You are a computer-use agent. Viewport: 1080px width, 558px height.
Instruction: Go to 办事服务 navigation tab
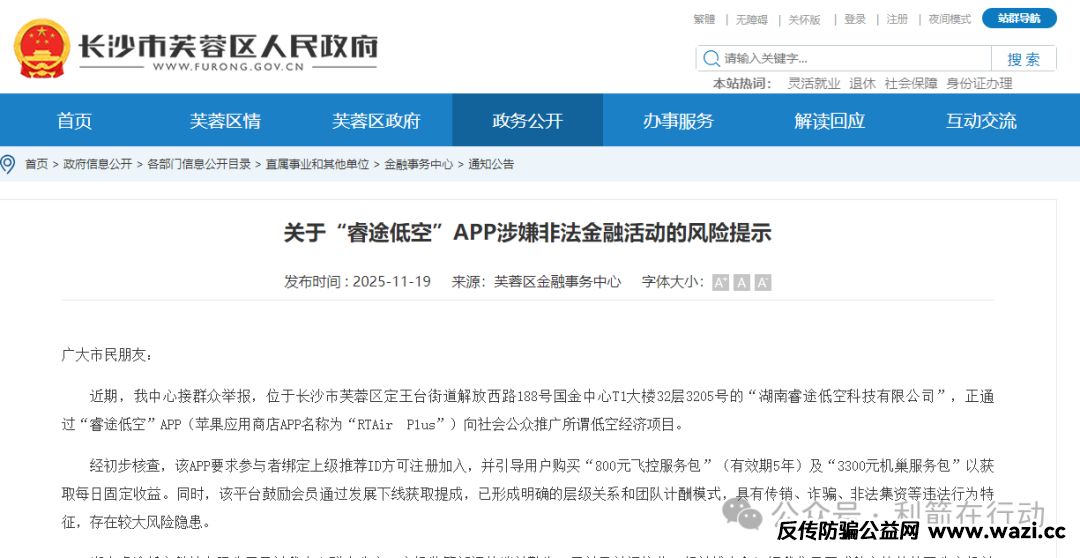pyautogui.click(x=678, y=121)
